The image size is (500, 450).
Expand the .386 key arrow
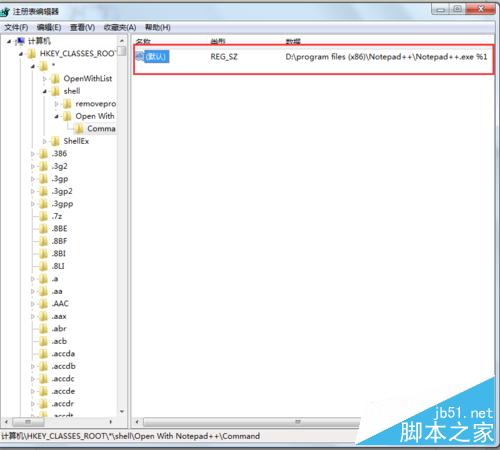tap(33, 154)
